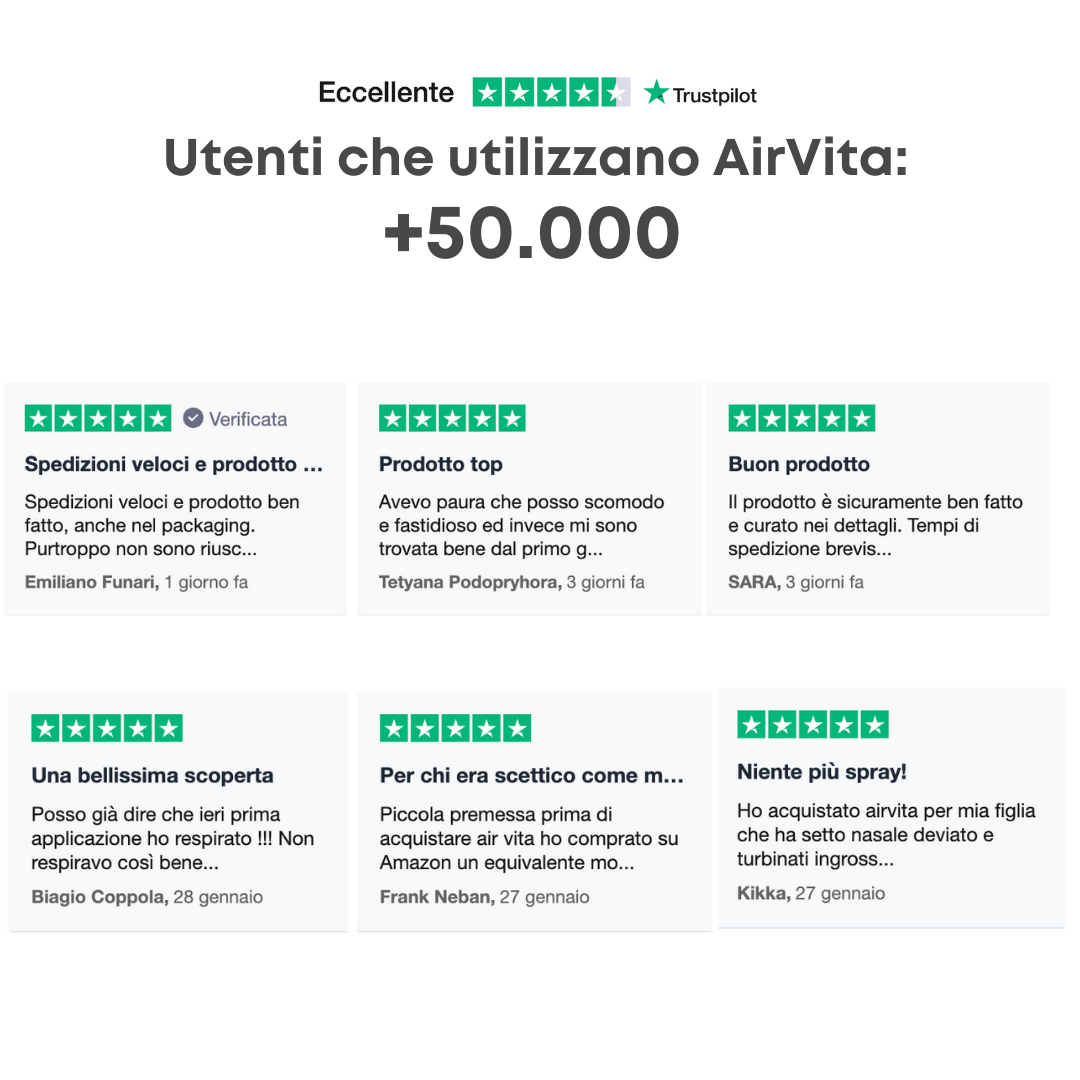This screenshot has width=1080, height=1080.
Task: Click the top Trustpilot rating stars
Action: [x=551, y=93]
